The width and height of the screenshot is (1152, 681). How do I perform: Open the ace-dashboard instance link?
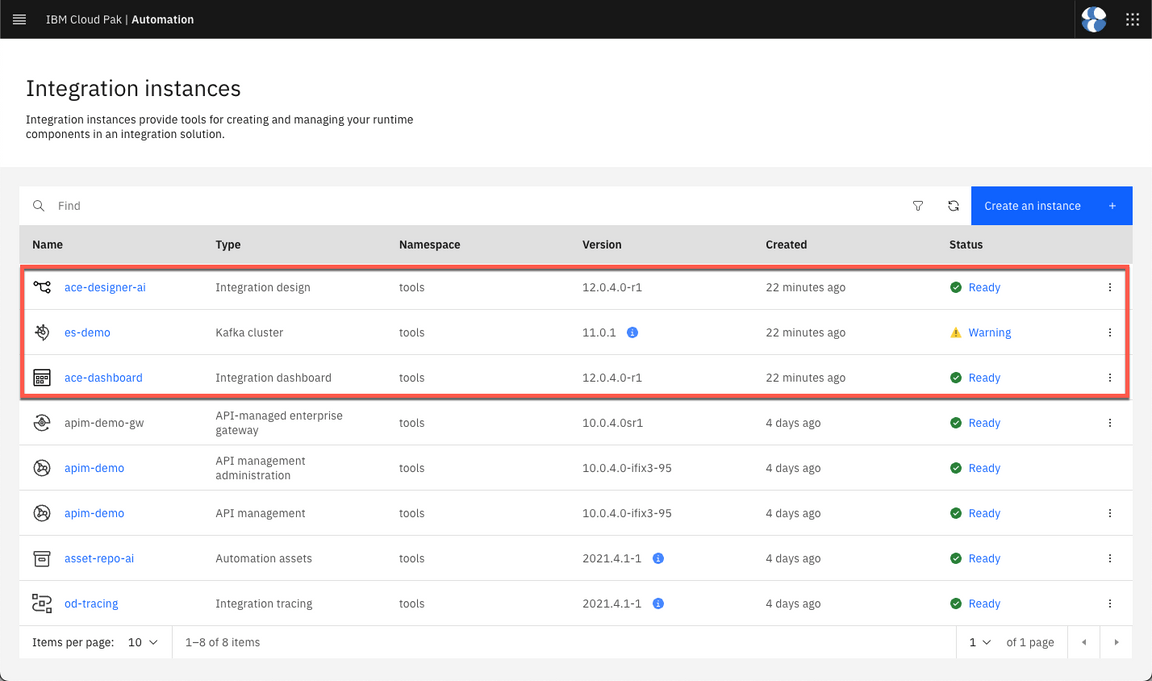click(x=103, y=378)
